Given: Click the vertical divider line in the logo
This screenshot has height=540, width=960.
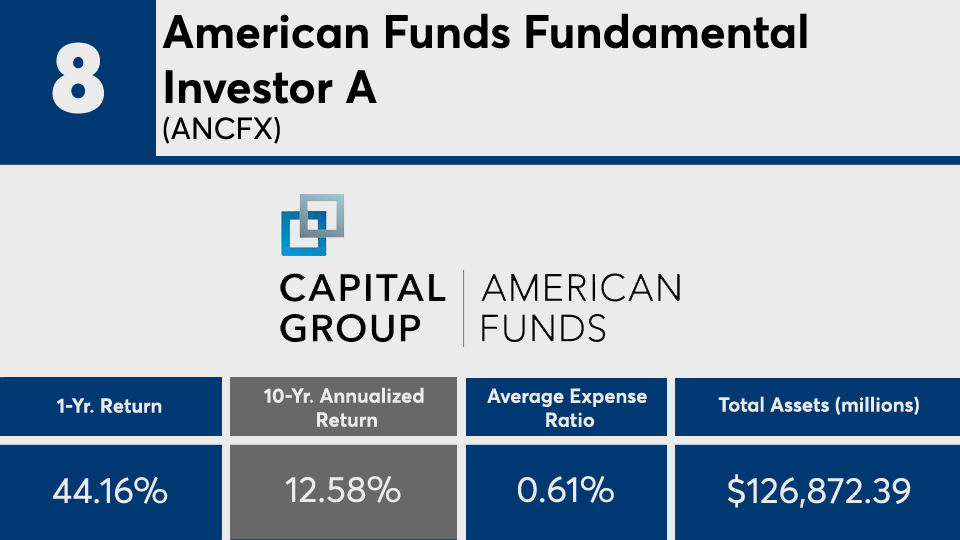Looking at the screenshot, I should click(463, 308).
